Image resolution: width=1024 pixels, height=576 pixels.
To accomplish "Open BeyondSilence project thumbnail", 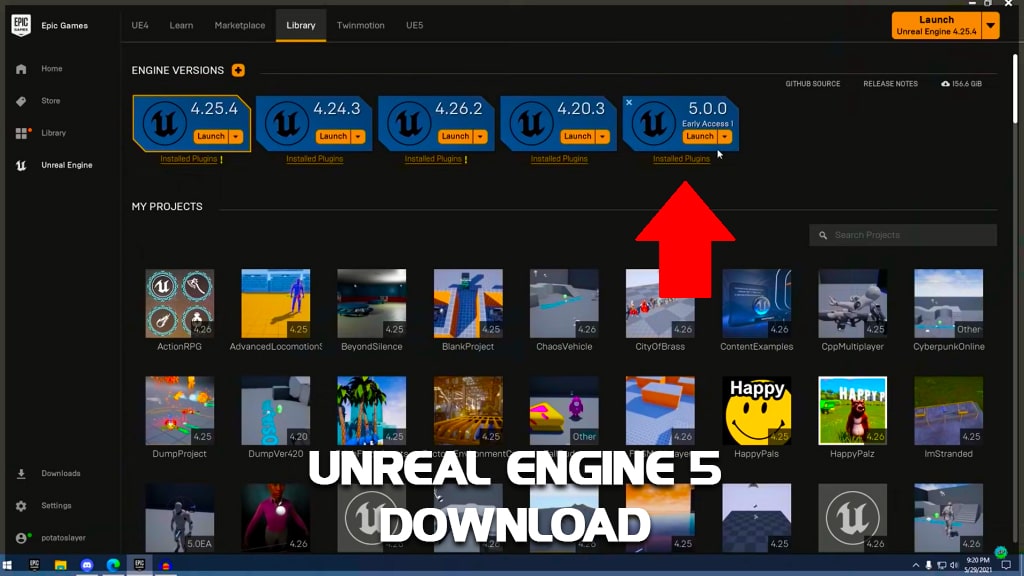I will coord(372,303).
